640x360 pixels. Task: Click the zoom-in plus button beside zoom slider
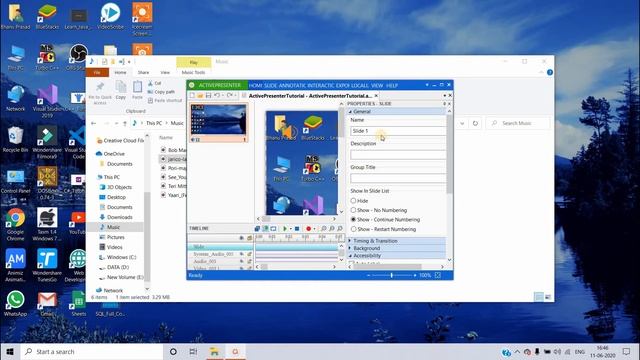(x=415, y=276)
